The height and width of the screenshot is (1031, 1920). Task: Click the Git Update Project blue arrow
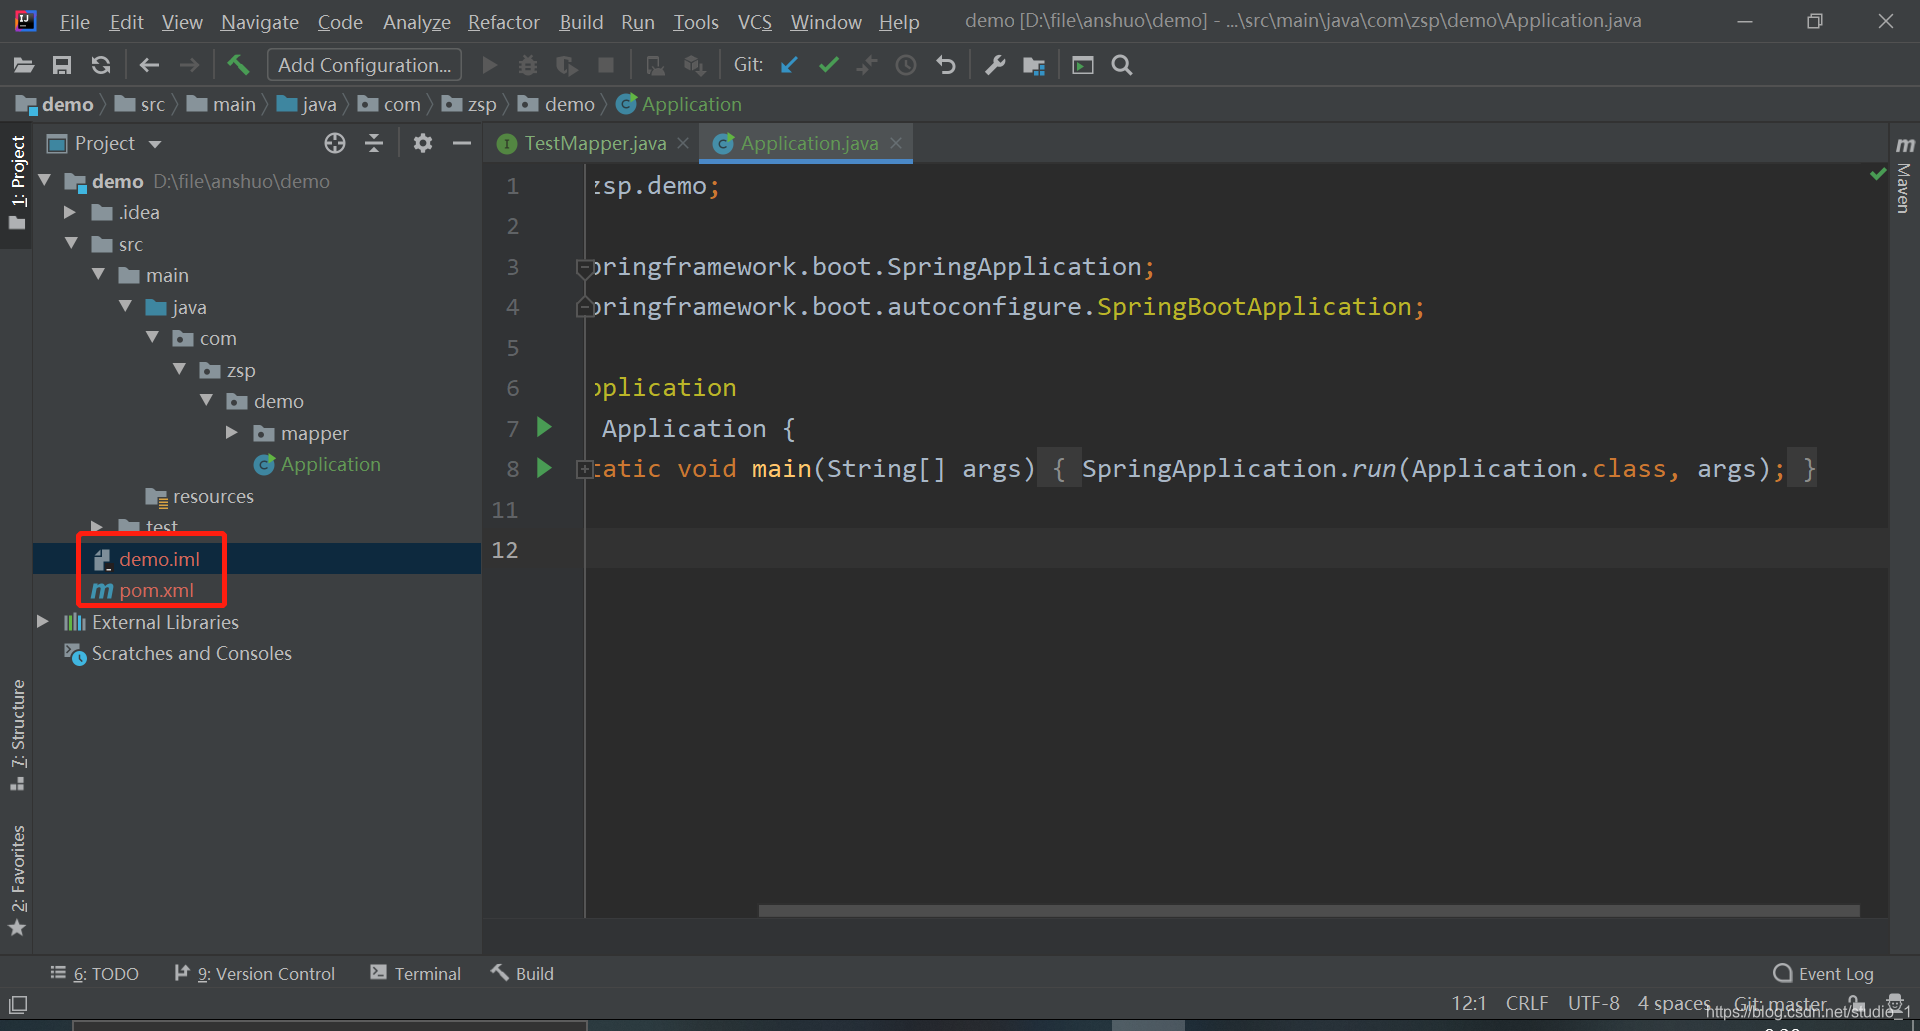tap(789, 65)
